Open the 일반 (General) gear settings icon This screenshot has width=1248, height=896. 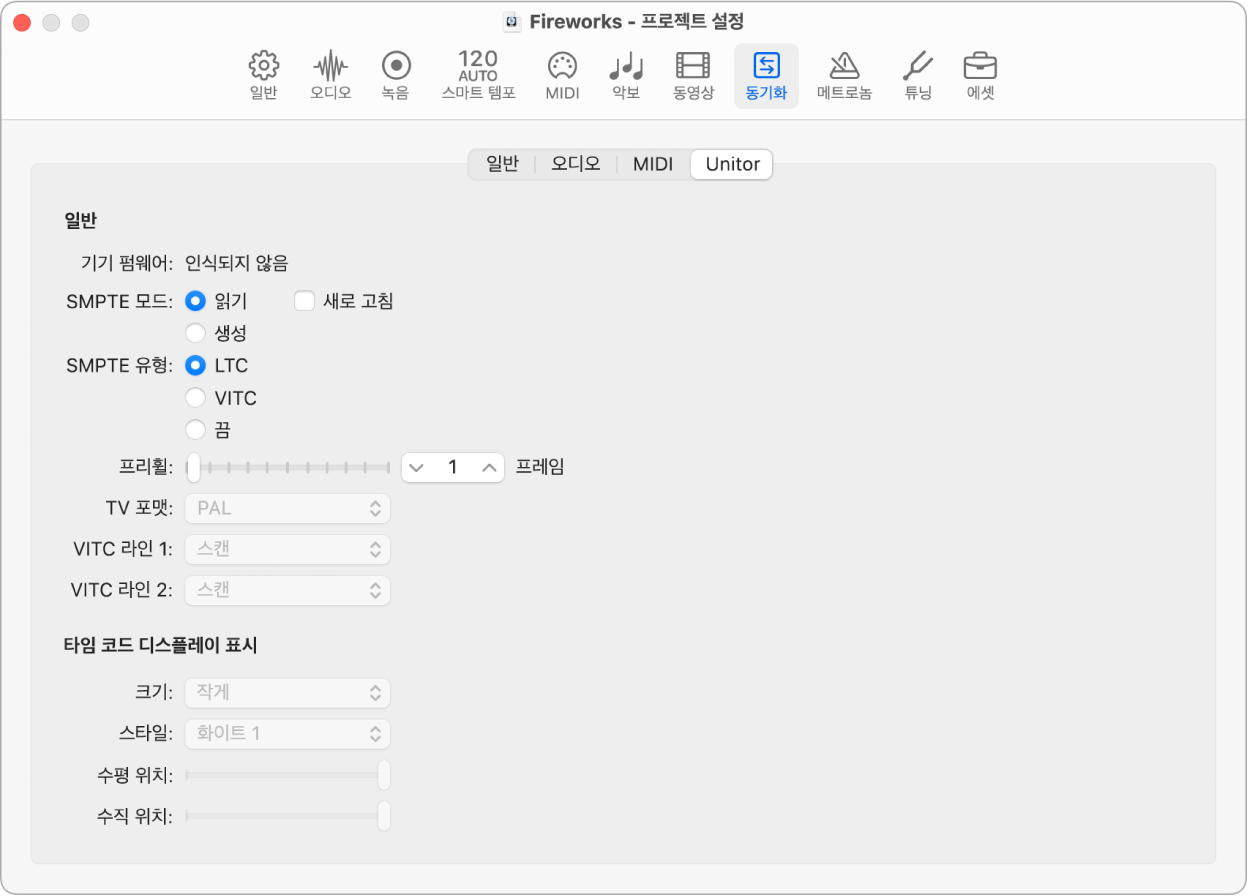(263, 76)
